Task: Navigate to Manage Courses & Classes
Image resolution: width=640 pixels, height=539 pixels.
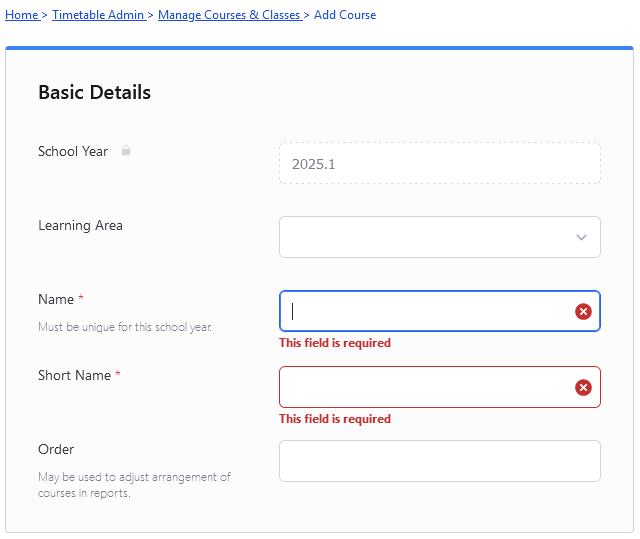Action: click(x=229, y=15)
